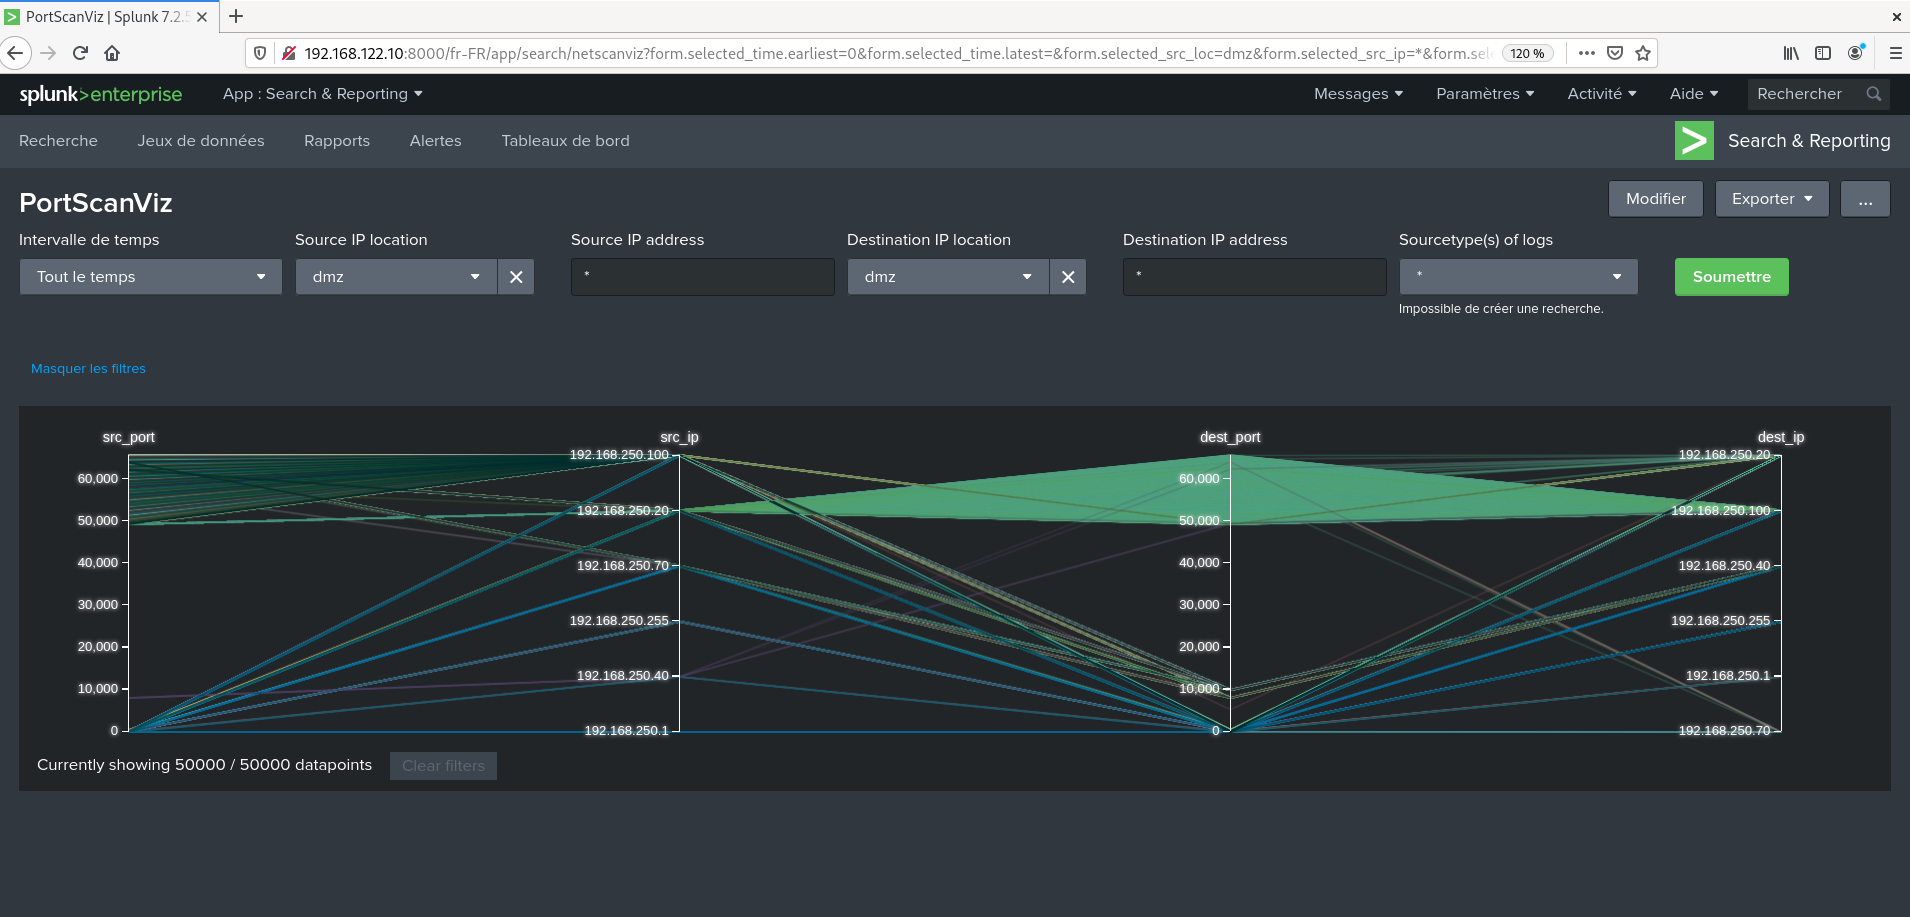Open the Tableaux de bord tab
Screen dimensions: 1910x917
(565, 141)
